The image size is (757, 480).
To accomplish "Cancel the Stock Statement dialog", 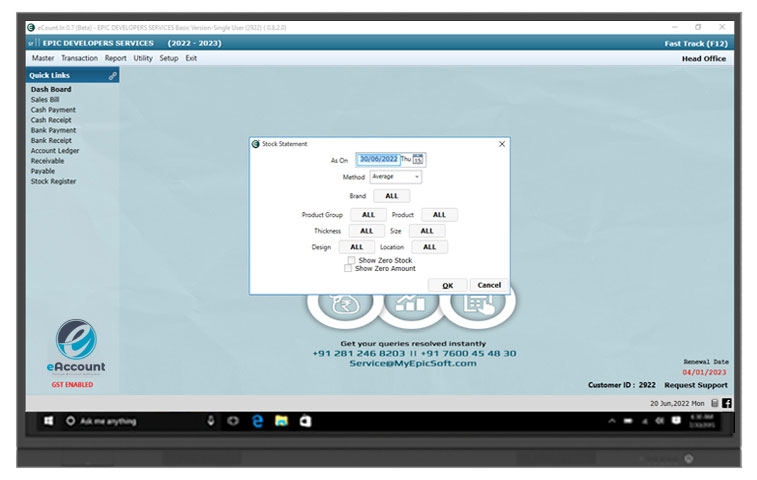I will [489, 285].
